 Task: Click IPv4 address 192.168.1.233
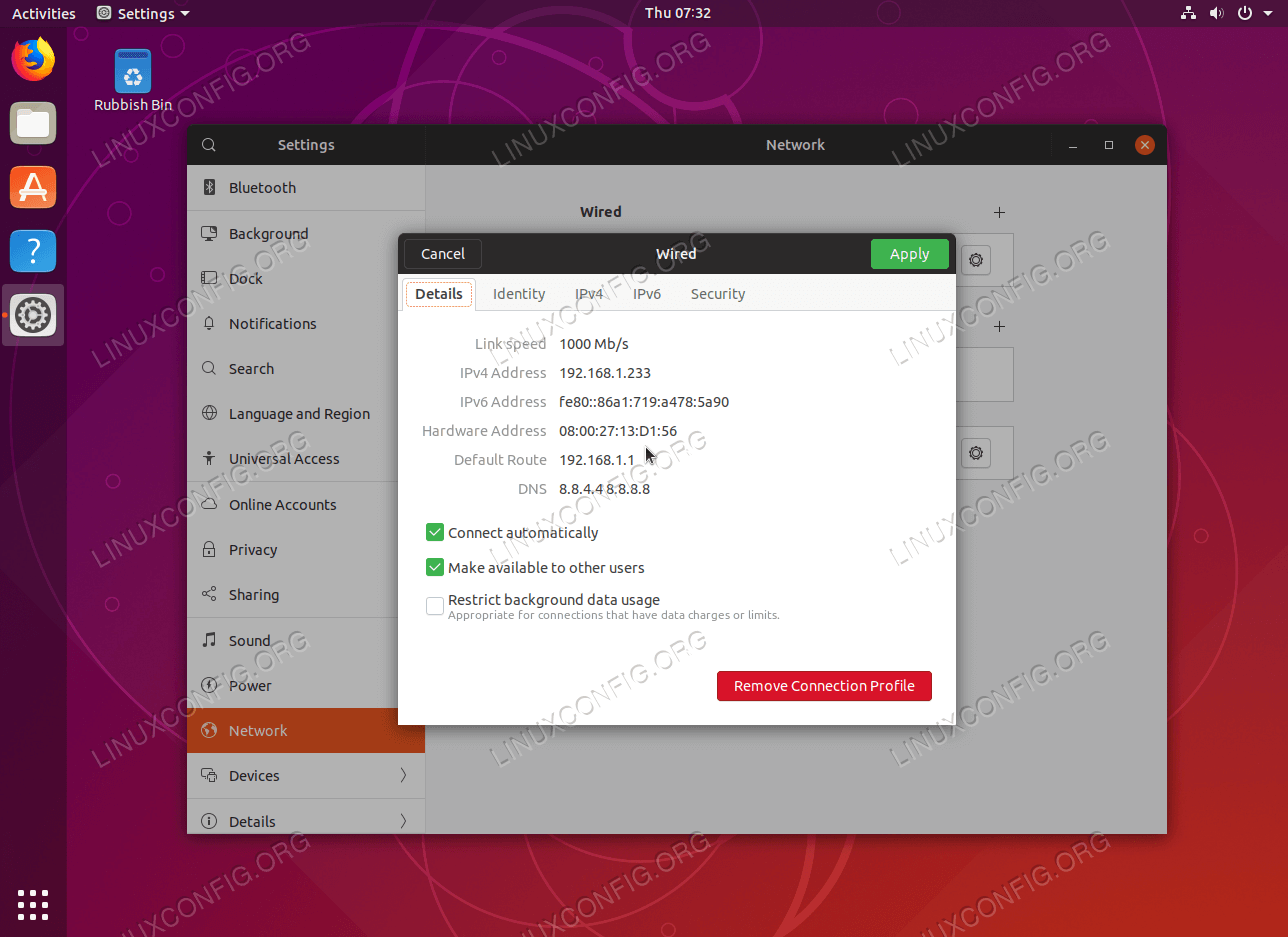(605, 372)
